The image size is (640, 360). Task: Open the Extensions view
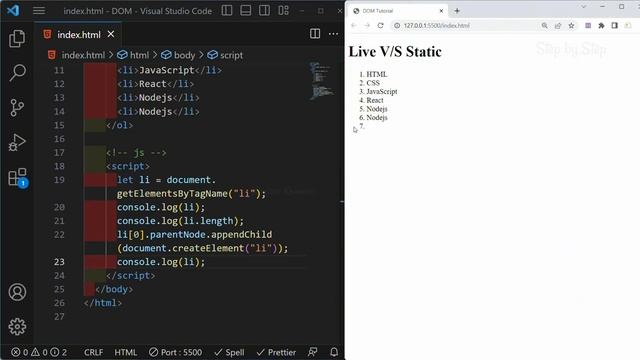17,177
